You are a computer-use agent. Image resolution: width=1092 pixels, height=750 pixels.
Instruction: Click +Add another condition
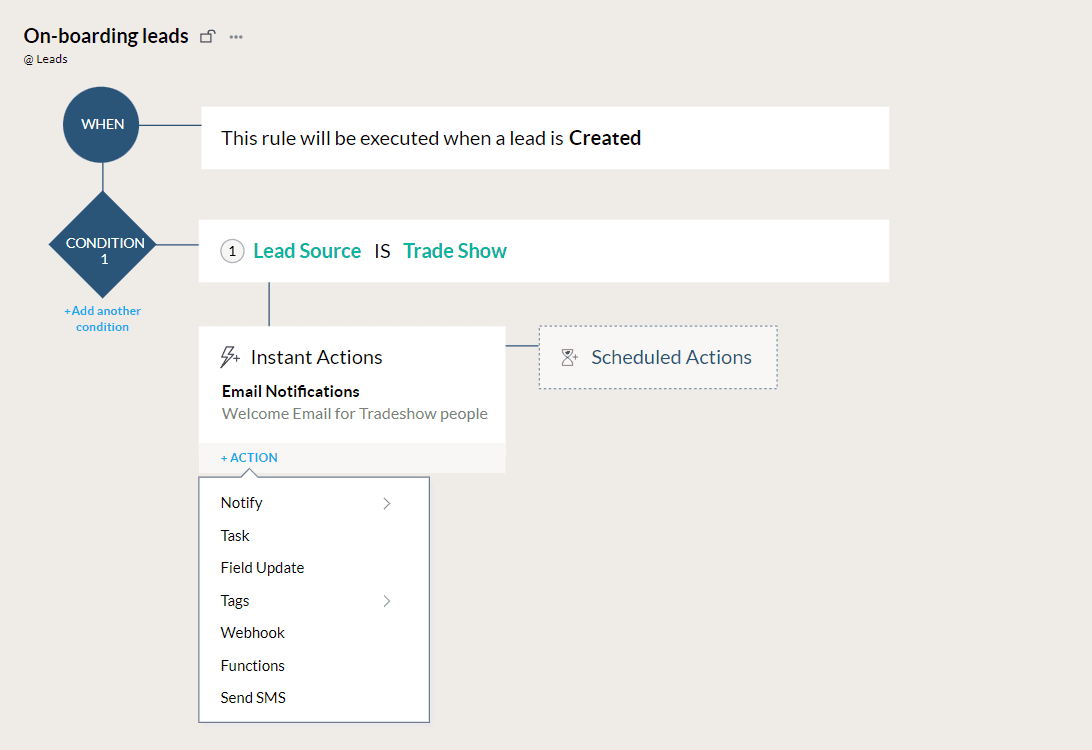pyautogui.click(x=102, y=318)
